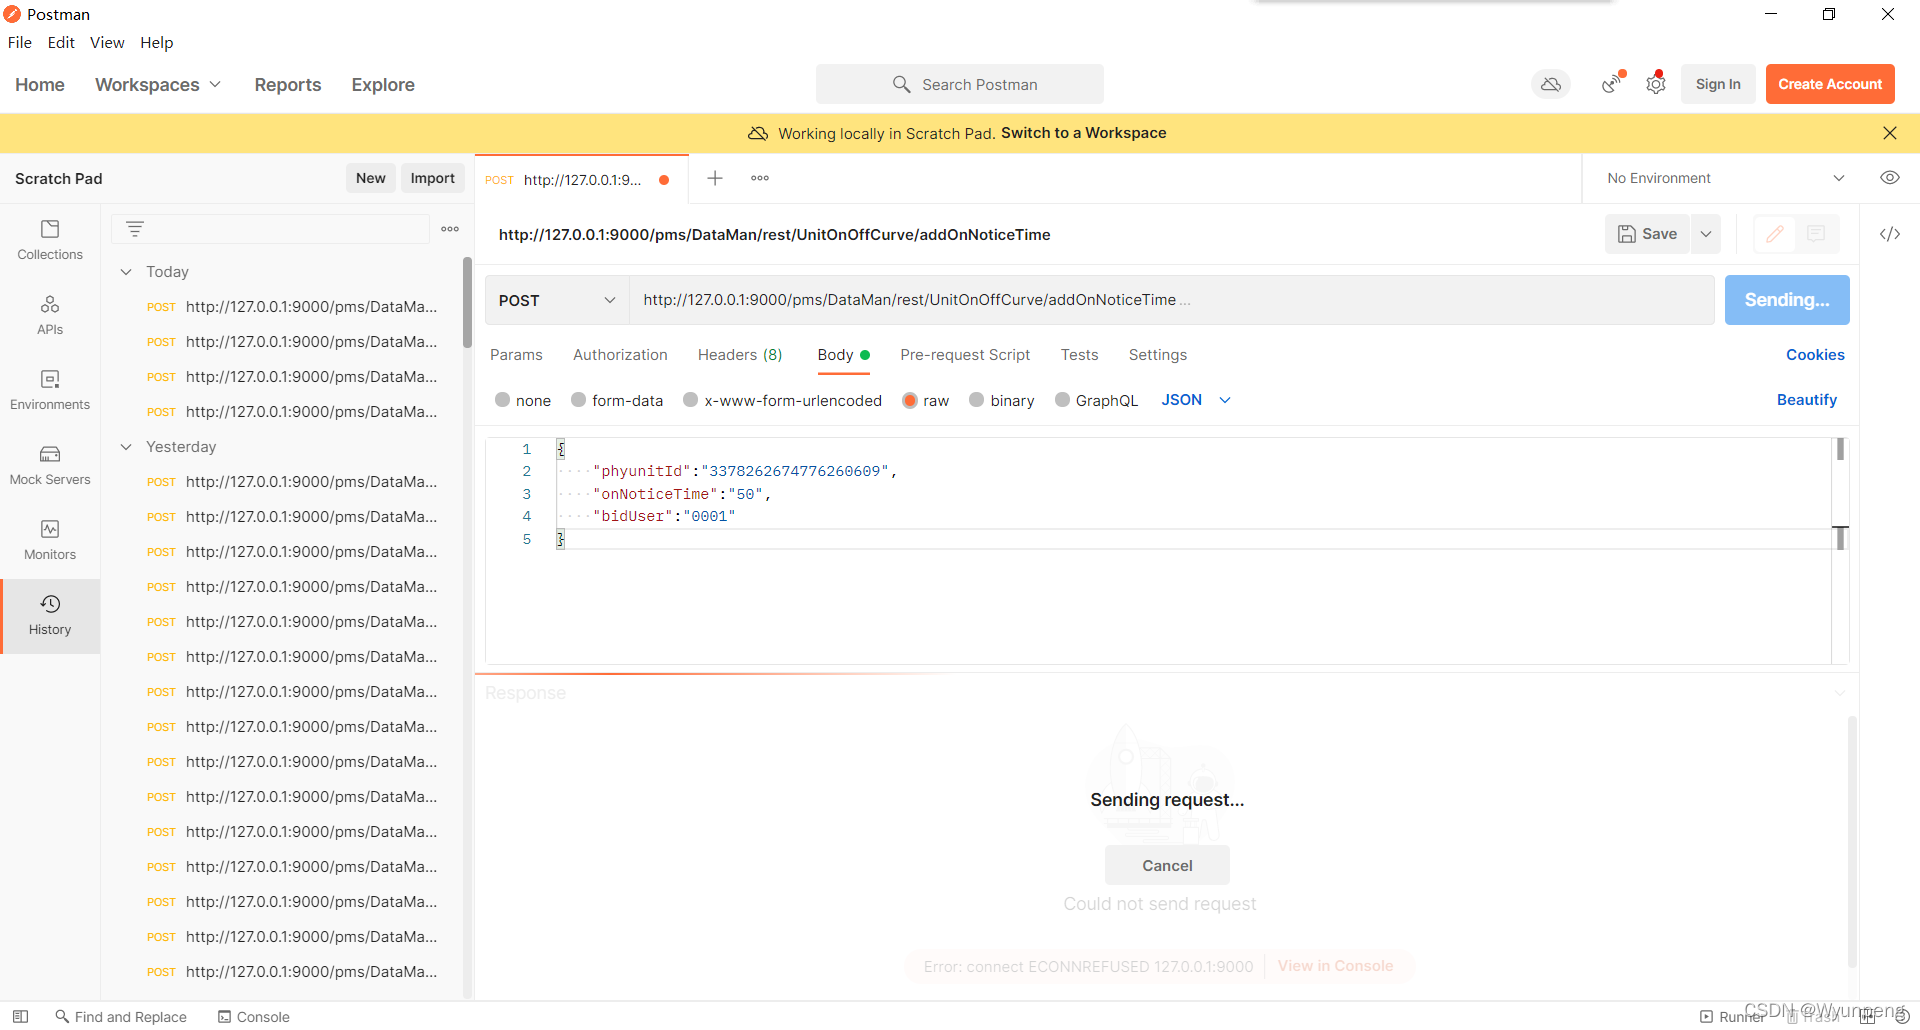Image resolution: width=1920 pixels, height=1030 pixels.
Task: Open the Mock Servers sidebar panel
Action: coord(50,465)
